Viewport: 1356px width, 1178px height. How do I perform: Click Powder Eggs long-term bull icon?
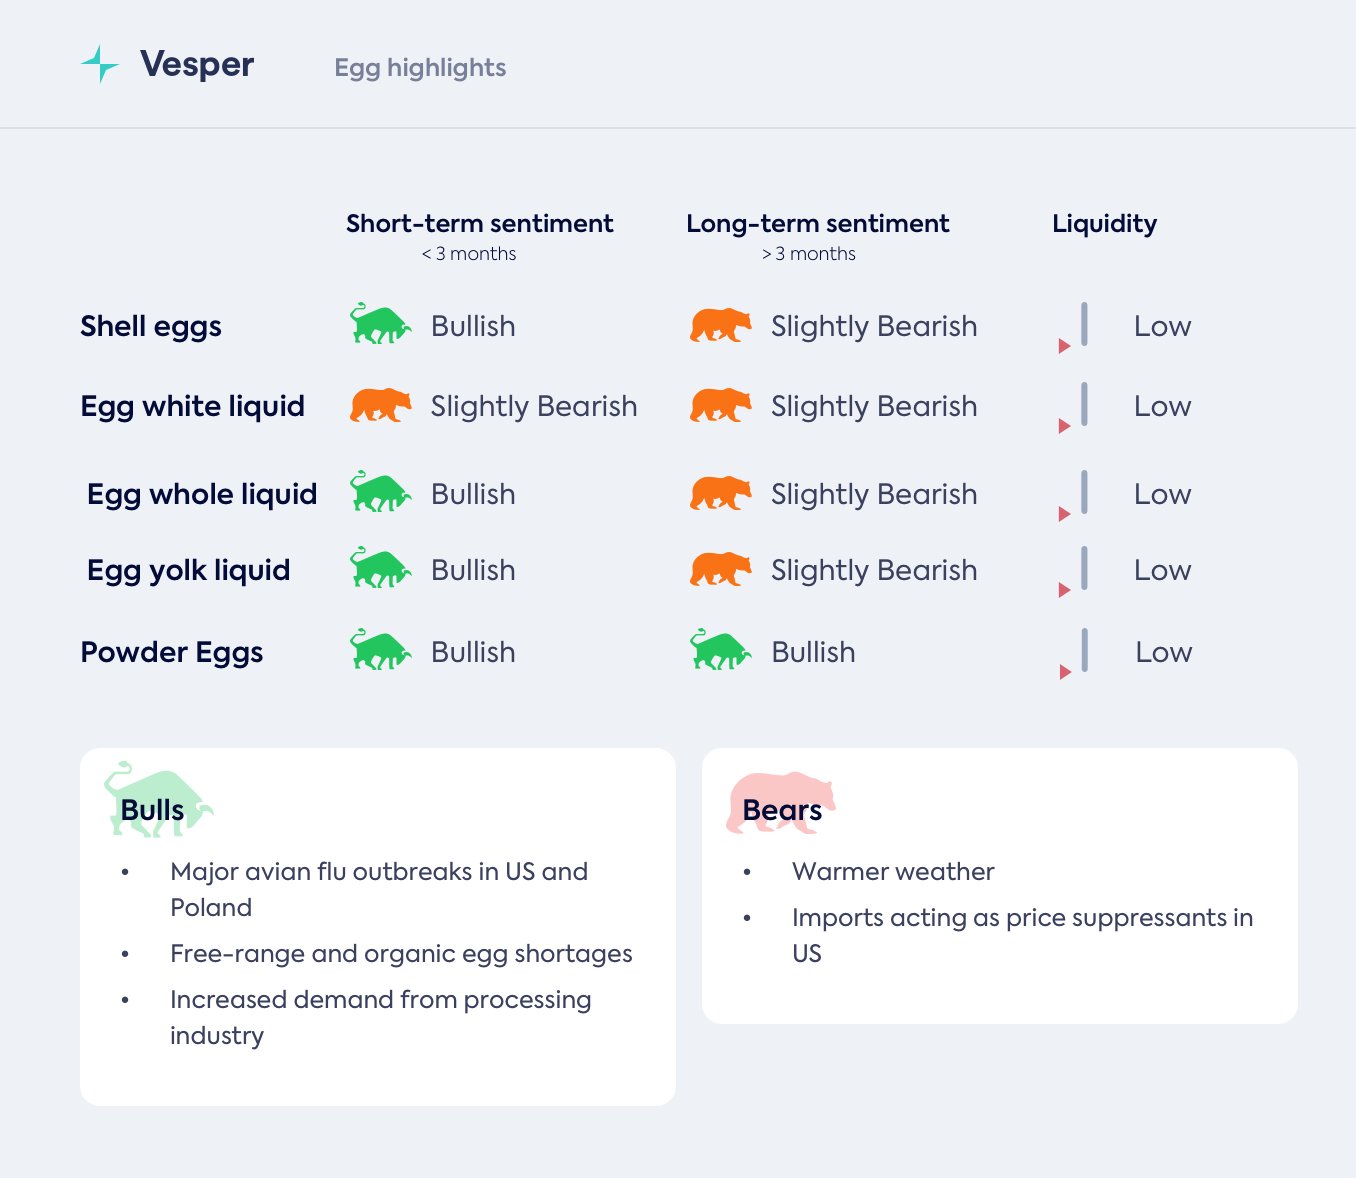point(720,650)
